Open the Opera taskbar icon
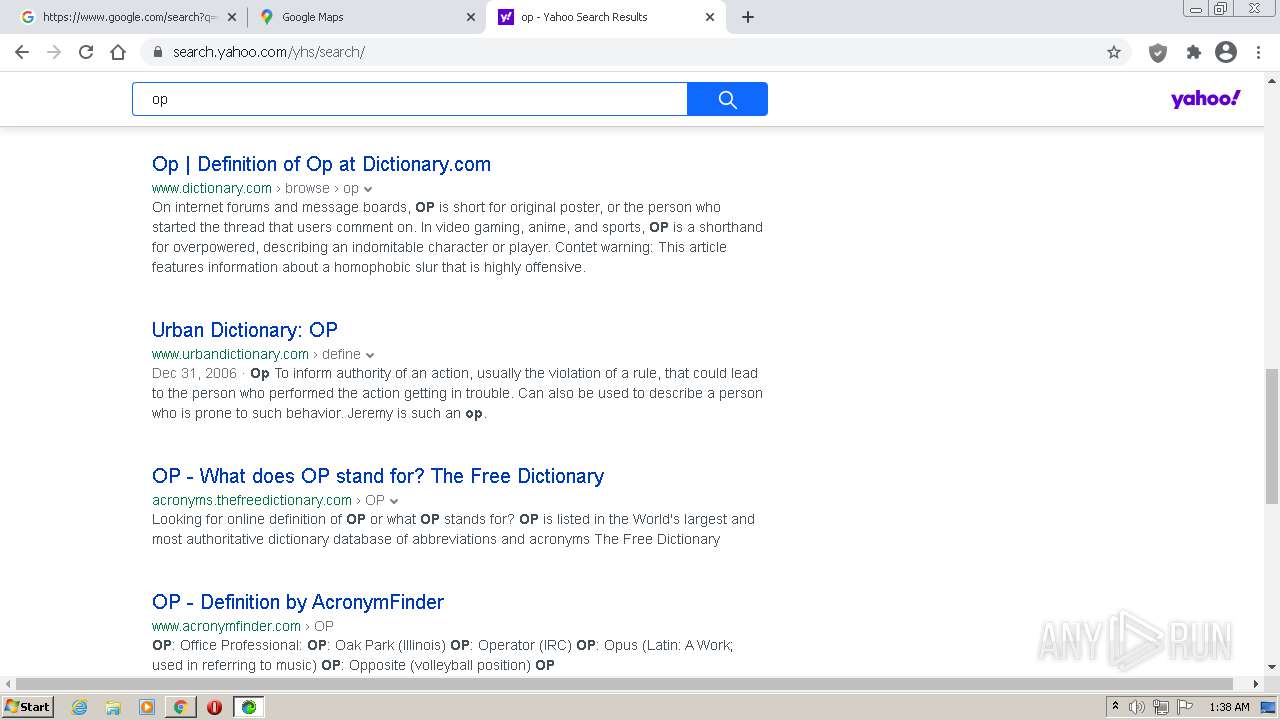 (x=214, y=707)
